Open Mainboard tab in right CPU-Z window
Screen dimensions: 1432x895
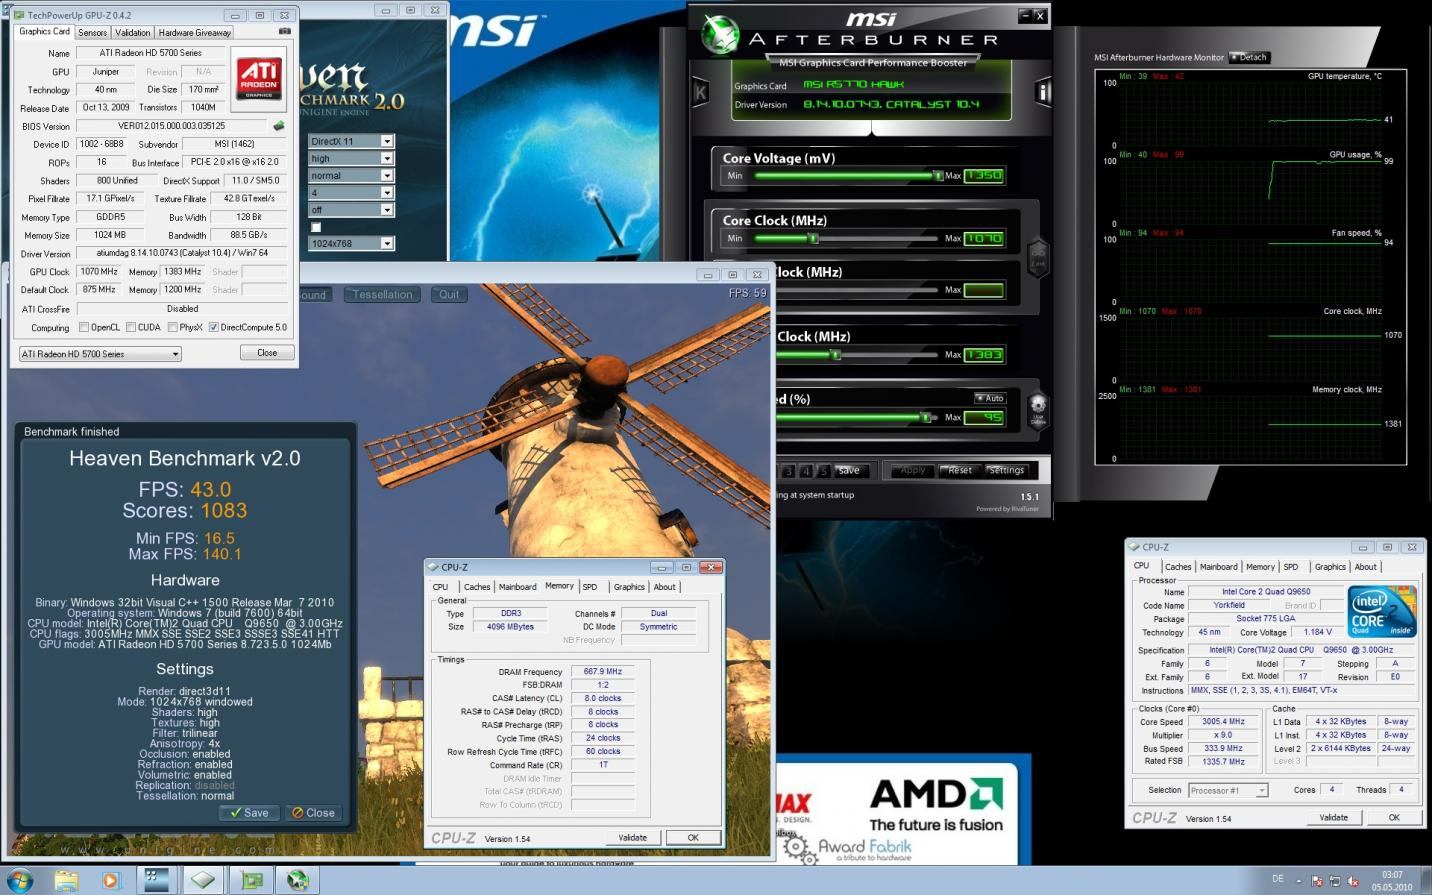click(x=1218, y=567)
